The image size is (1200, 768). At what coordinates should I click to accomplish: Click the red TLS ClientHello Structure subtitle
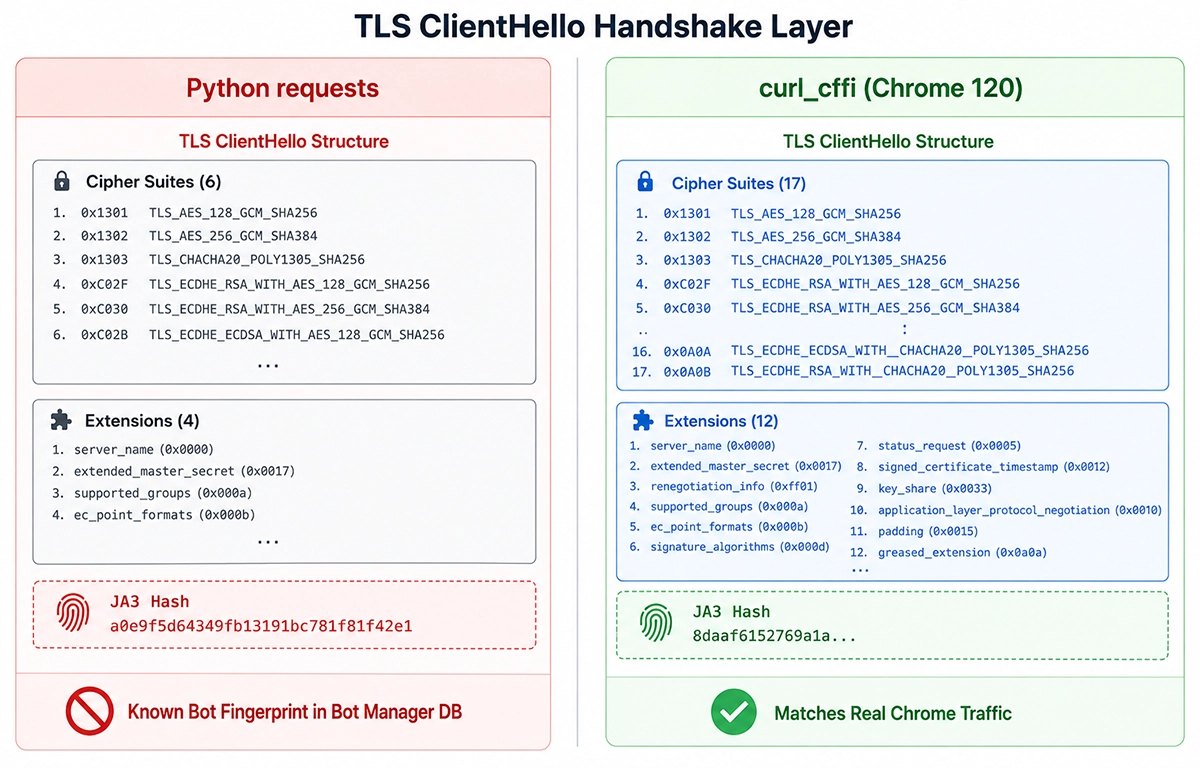click(x=284, y=141)
